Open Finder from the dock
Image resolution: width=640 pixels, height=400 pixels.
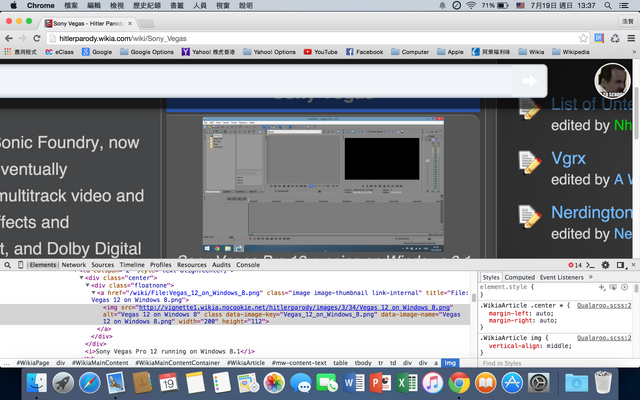point(37,383)
